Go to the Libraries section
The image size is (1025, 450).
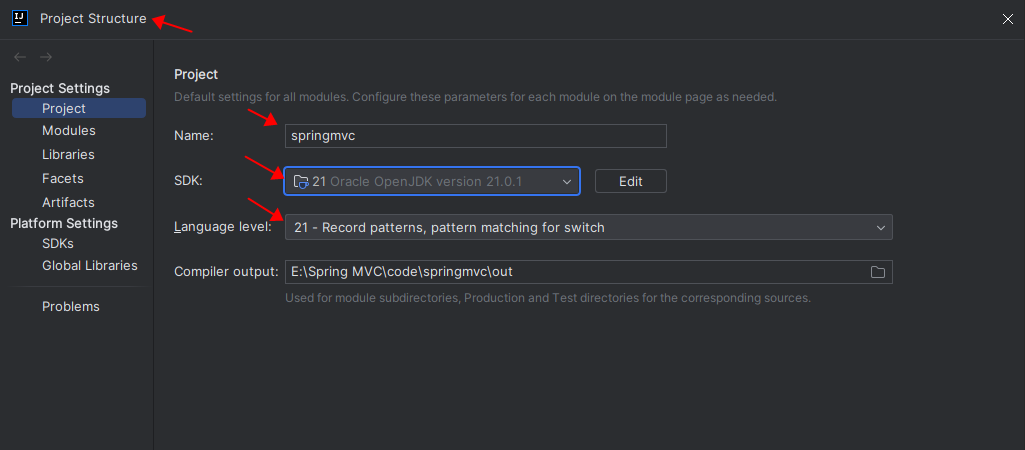68,155
